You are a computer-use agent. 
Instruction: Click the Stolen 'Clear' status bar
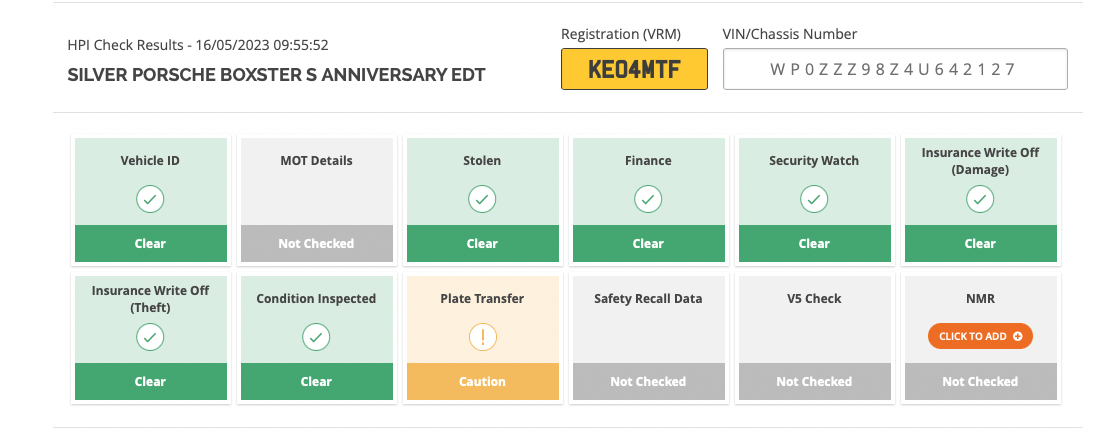[x=482, y=243]
